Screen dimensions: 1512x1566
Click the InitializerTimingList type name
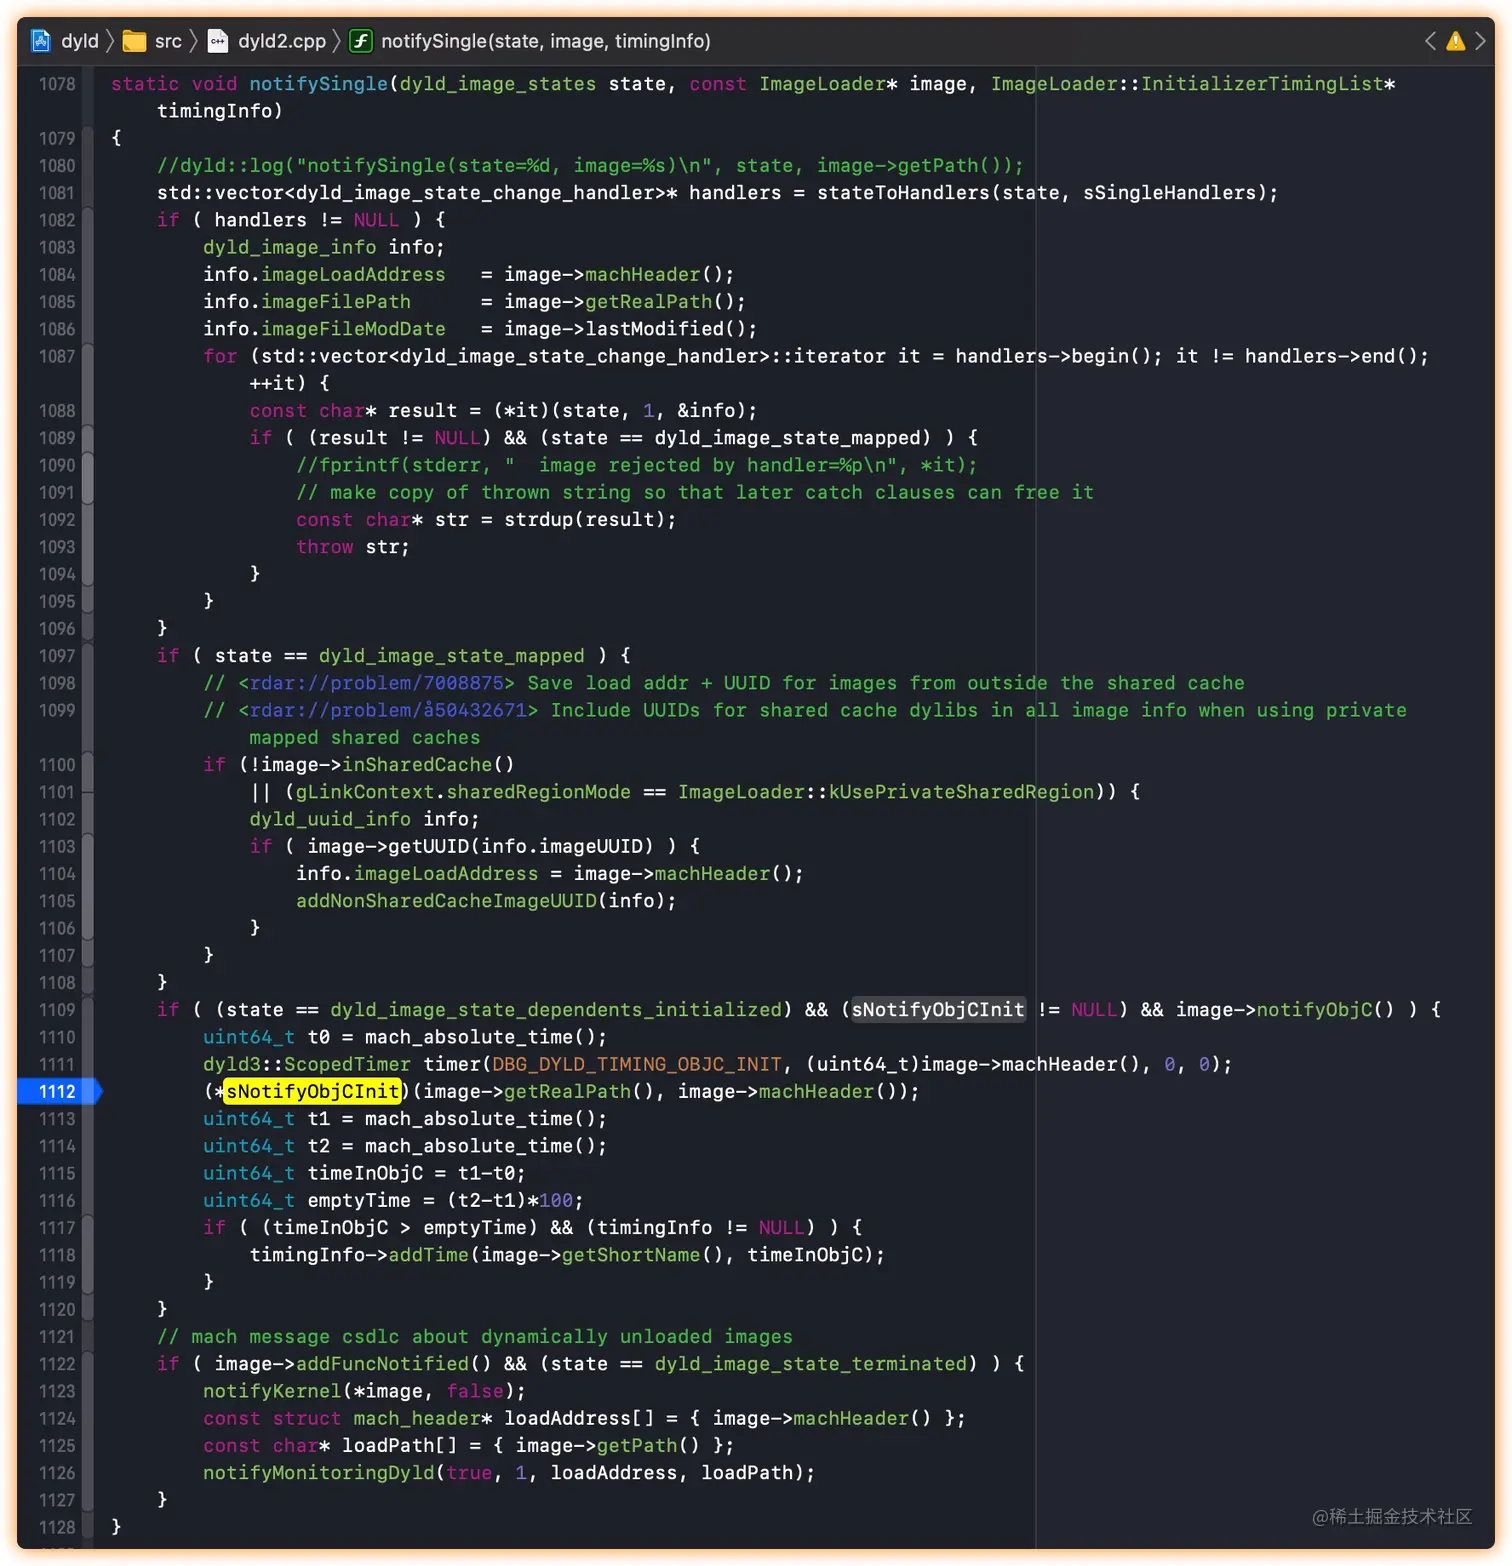click(x=1262, y=84)
